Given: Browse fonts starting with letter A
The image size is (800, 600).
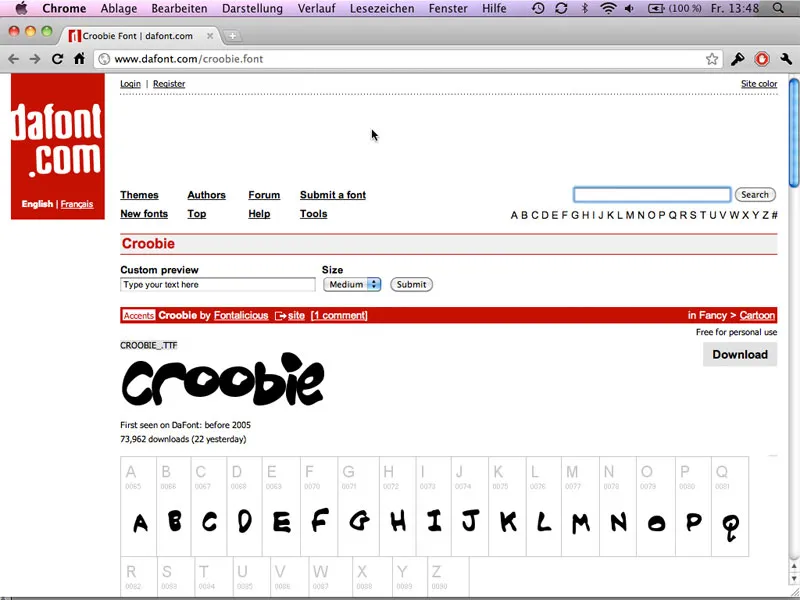Looking at the screenshot, I should (x=514, y=215).
